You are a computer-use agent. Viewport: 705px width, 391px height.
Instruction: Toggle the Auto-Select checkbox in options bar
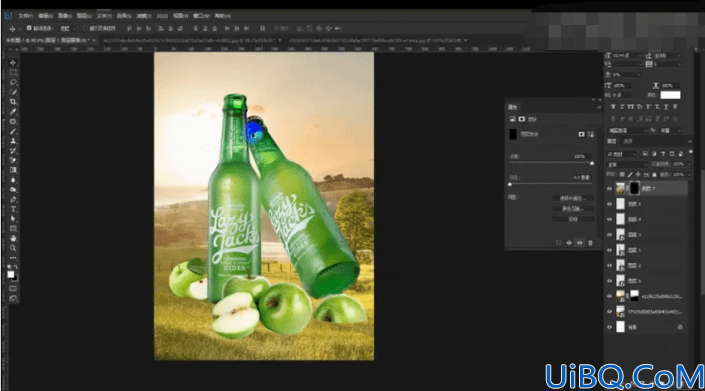coord(29,28)
